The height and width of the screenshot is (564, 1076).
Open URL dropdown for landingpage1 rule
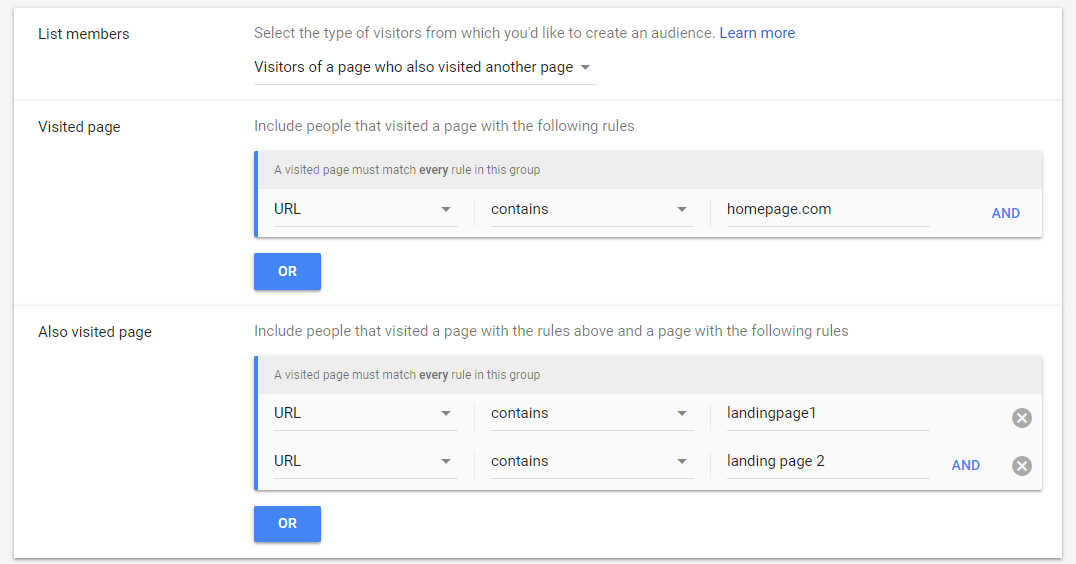coord(365,413)
